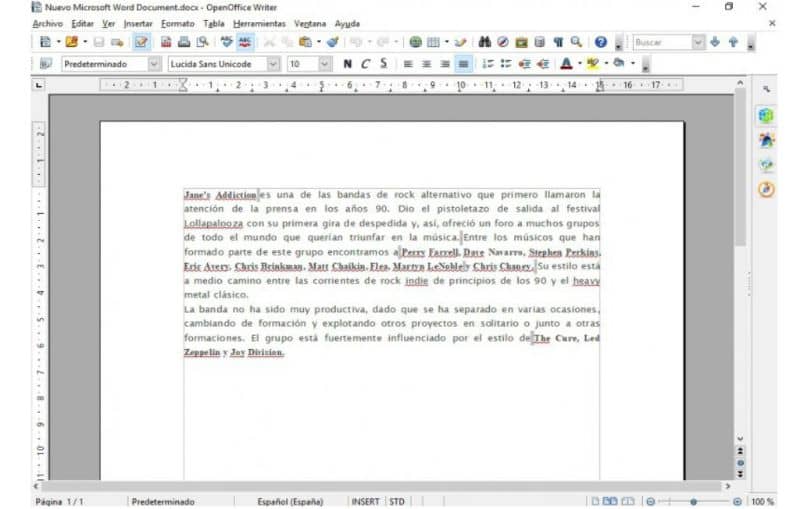Open OpenOffice Help question mark icon
Image resolution: width=800 pixels, height=509 pixels.
(x=601, y=42)
